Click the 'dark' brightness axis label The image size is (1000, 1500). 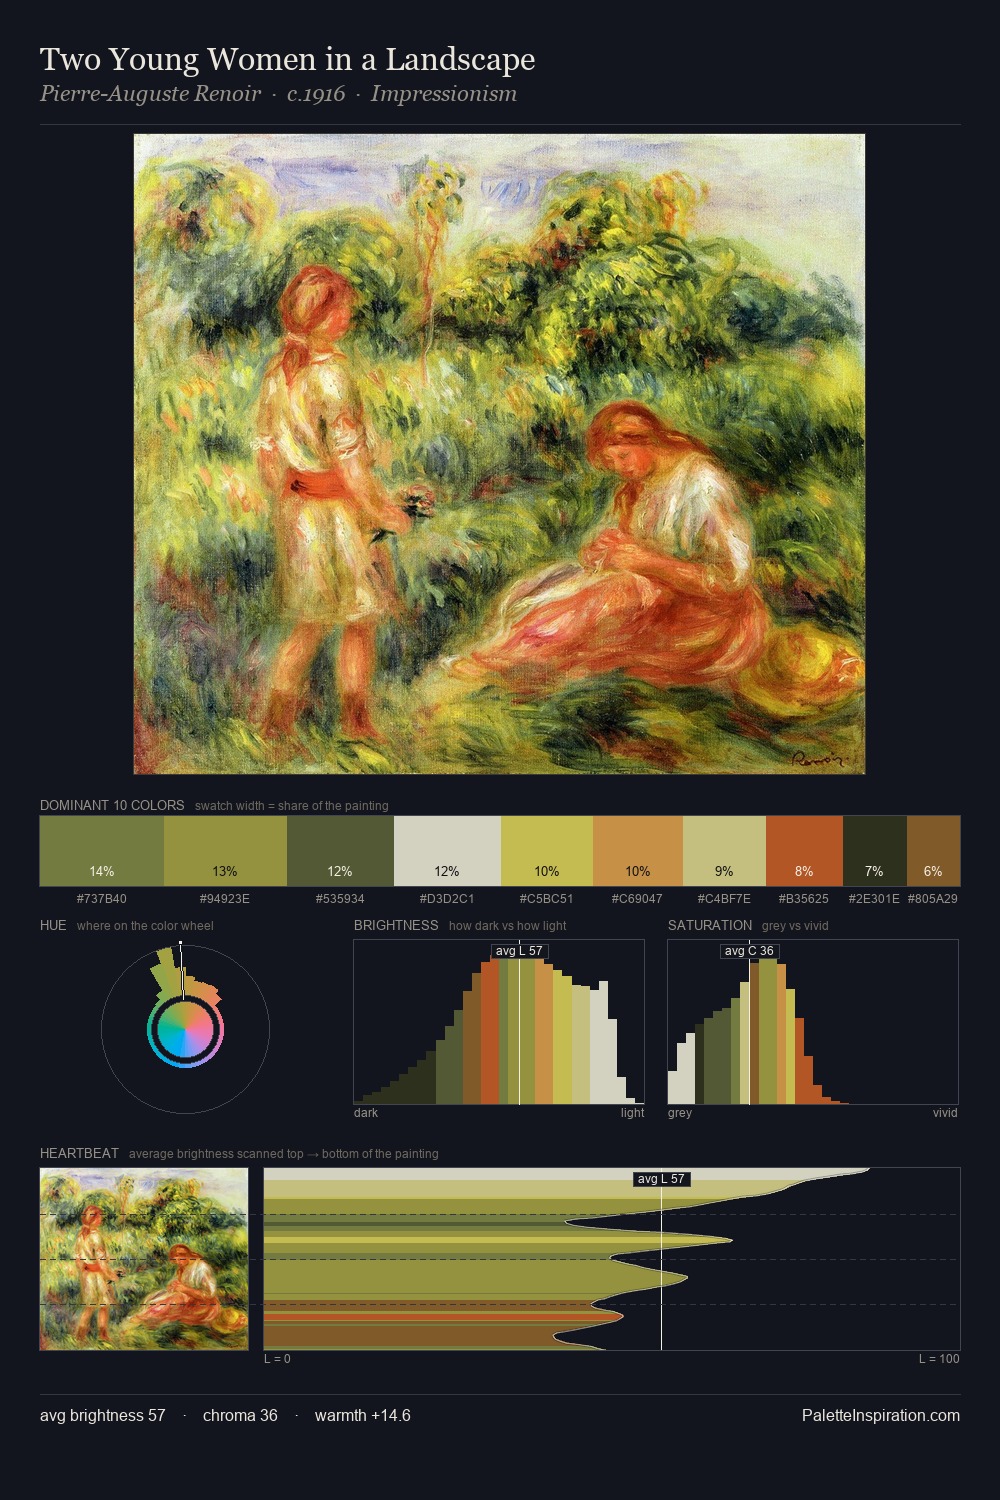366,1112
